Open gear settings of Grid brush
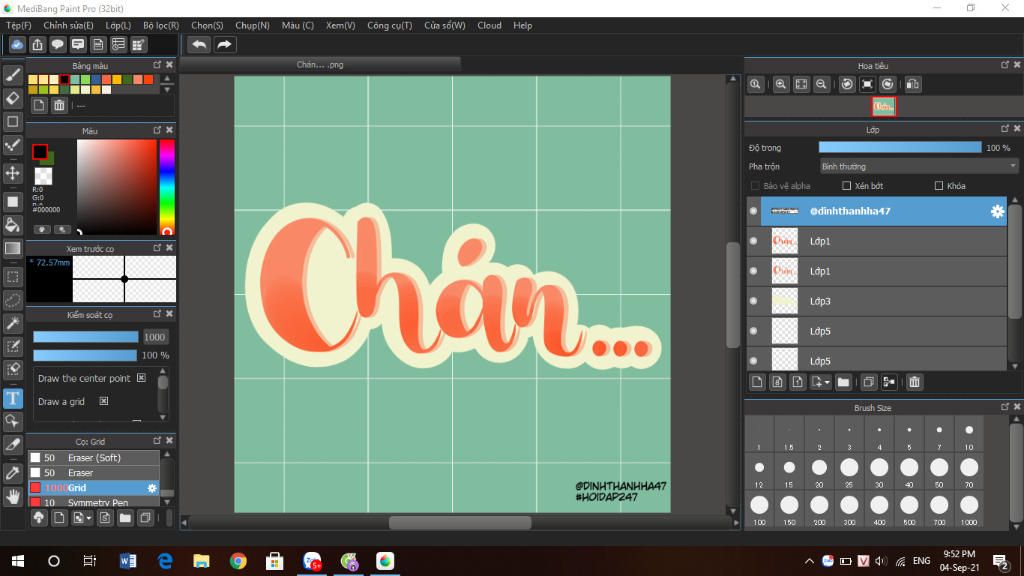 pyautogui.click(x=152, y=488)
